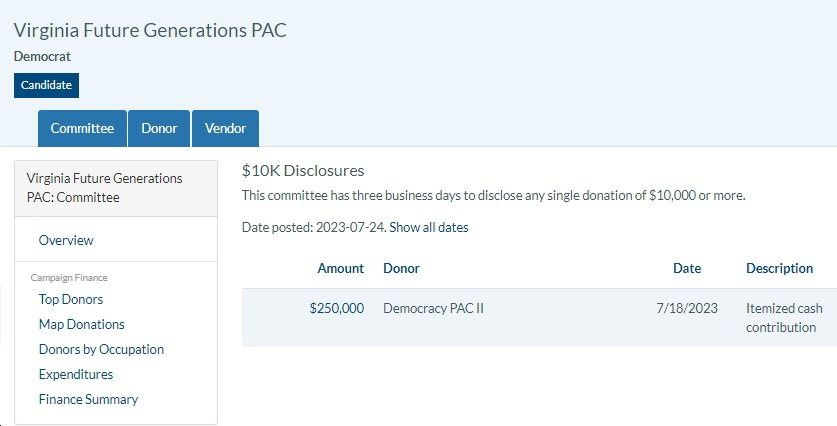Viewport: 837px width, 426px height.
Task: Click the Date column header
Action: 687,268
